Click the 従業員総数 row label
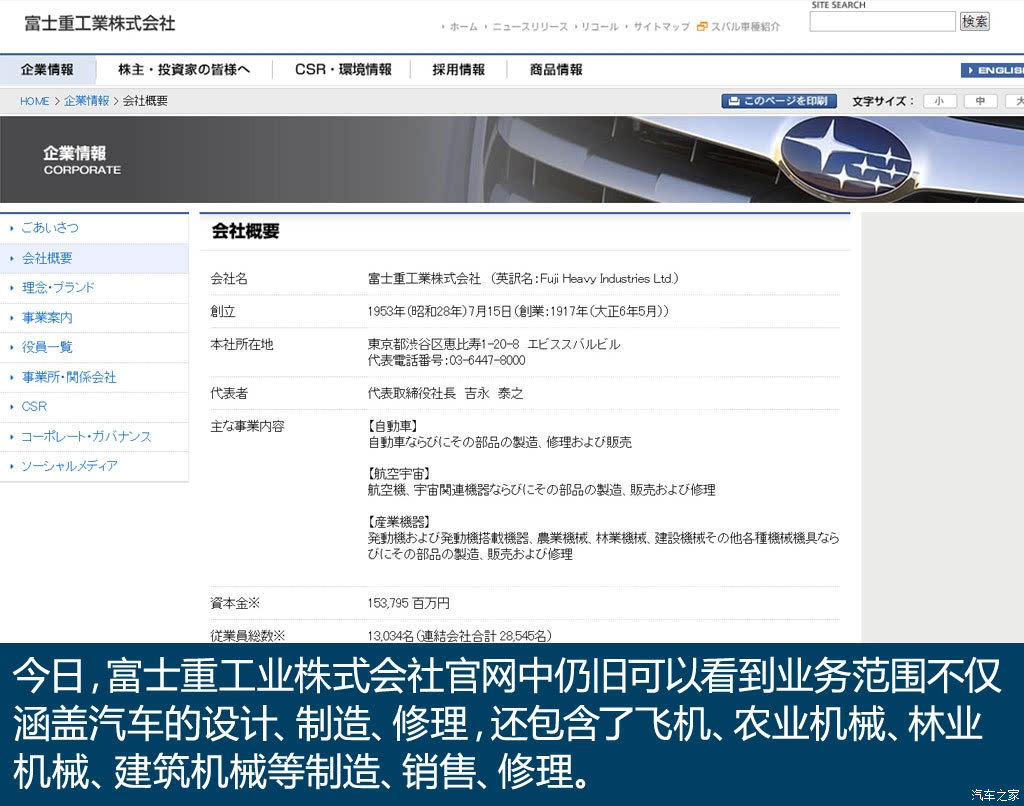The width and height of the screenshot is (1024, 806). click(x=248, y=636)
